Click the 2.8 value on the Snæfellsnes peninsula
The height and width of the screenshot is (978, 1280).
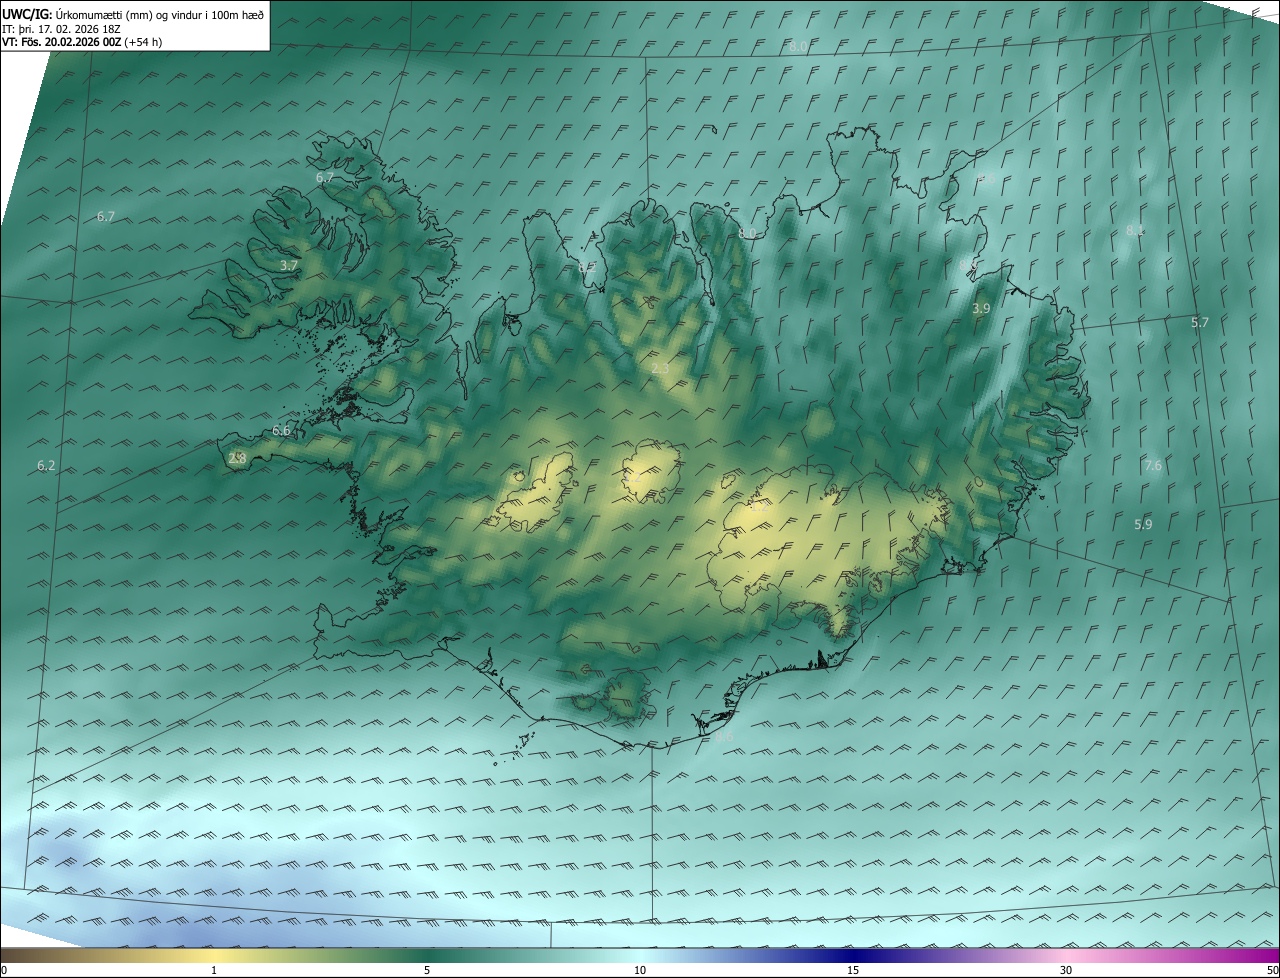pos(237,458)
